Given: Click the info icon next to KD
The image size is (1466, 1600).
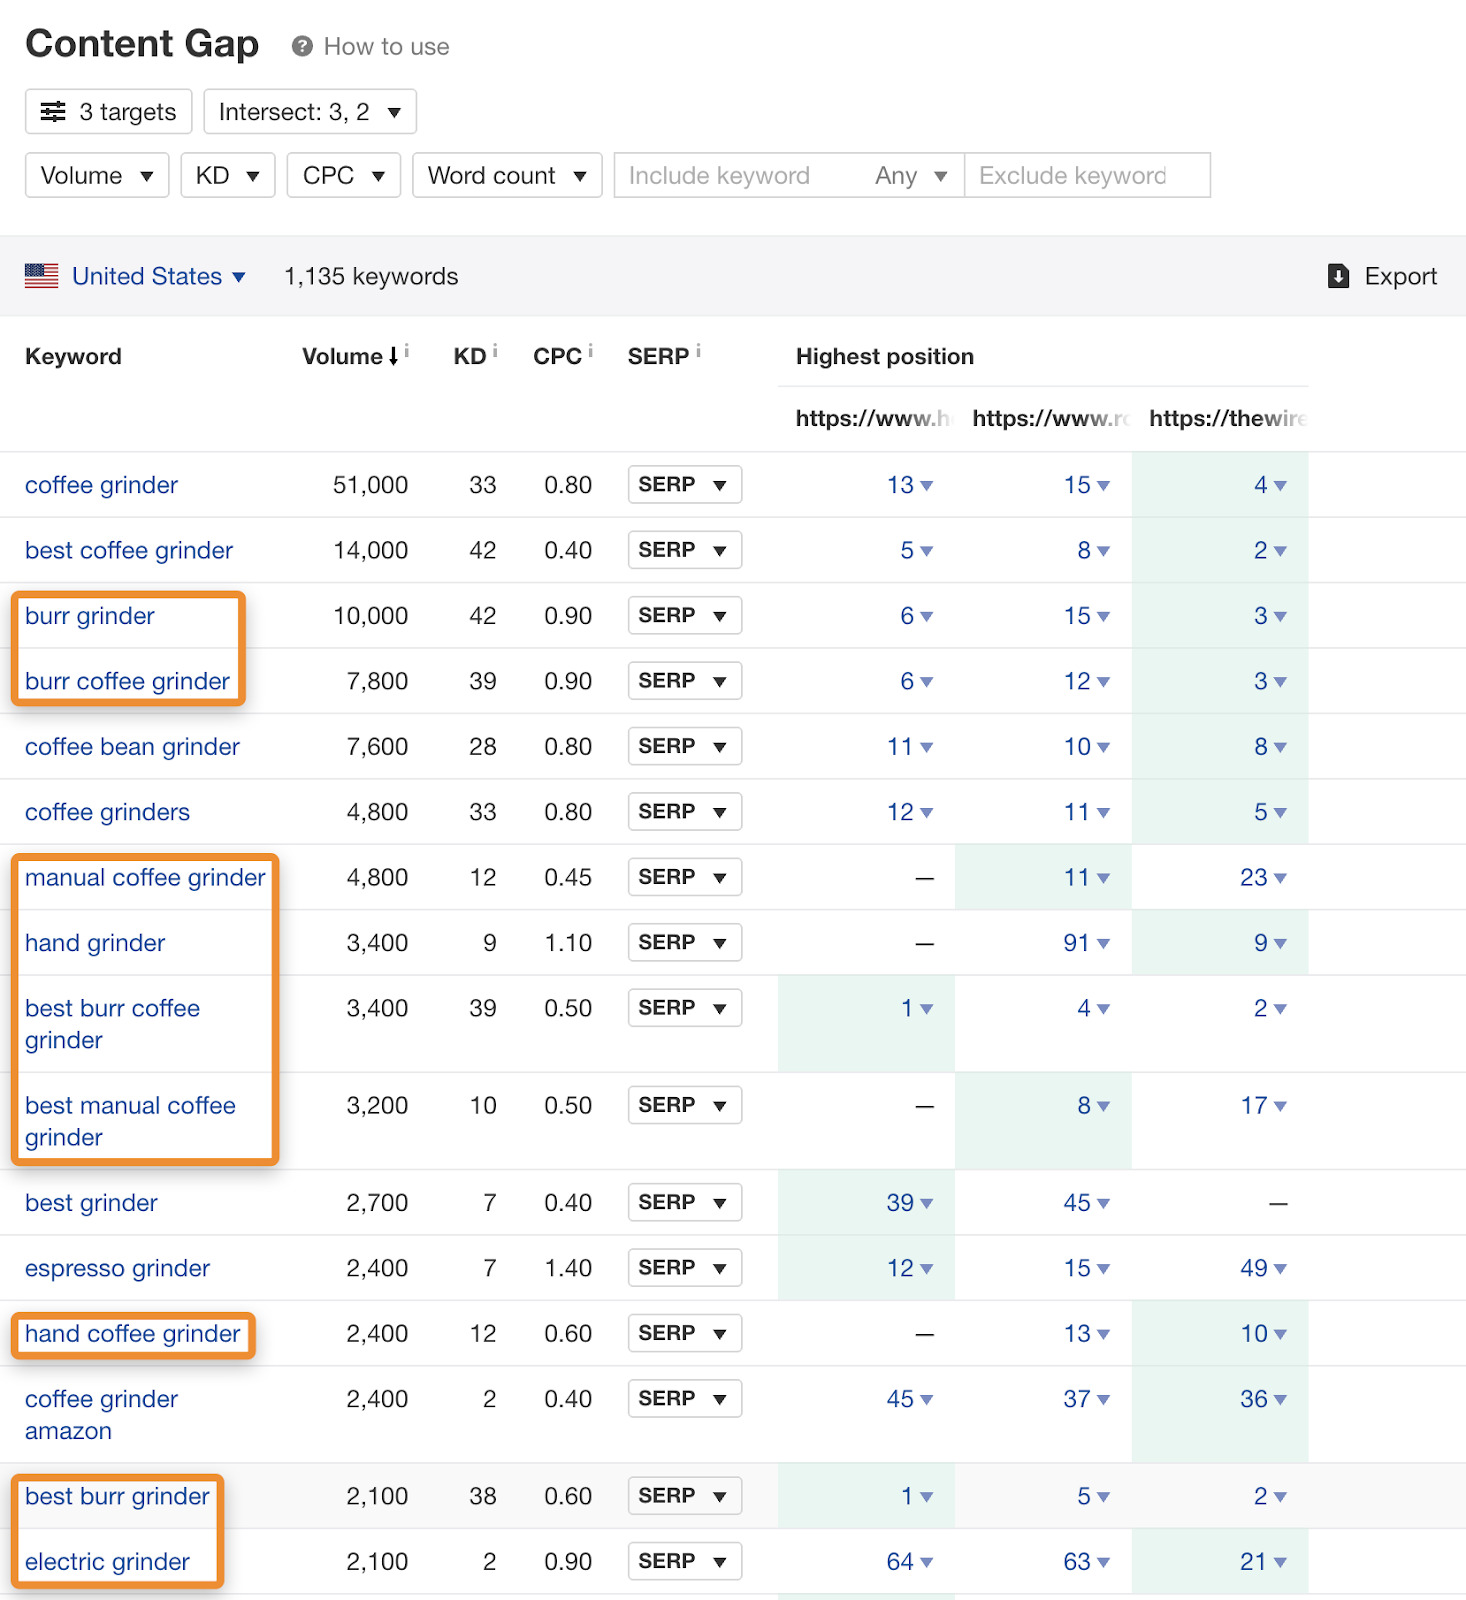Looking at the screenshot, I should (495, 351).
